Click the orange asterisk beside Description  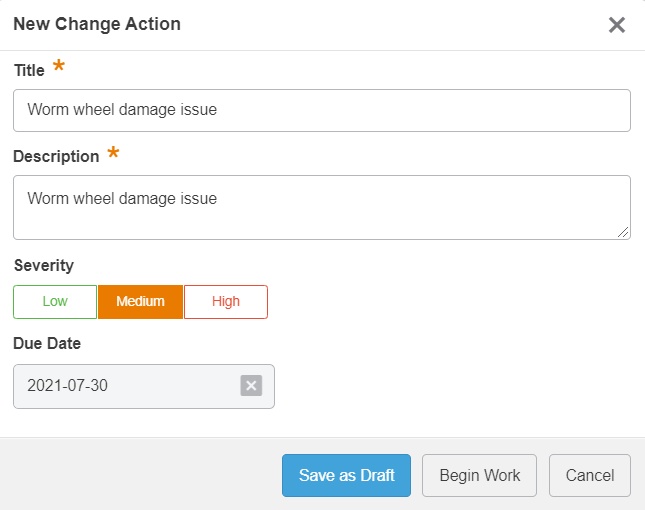click(113, 154)
